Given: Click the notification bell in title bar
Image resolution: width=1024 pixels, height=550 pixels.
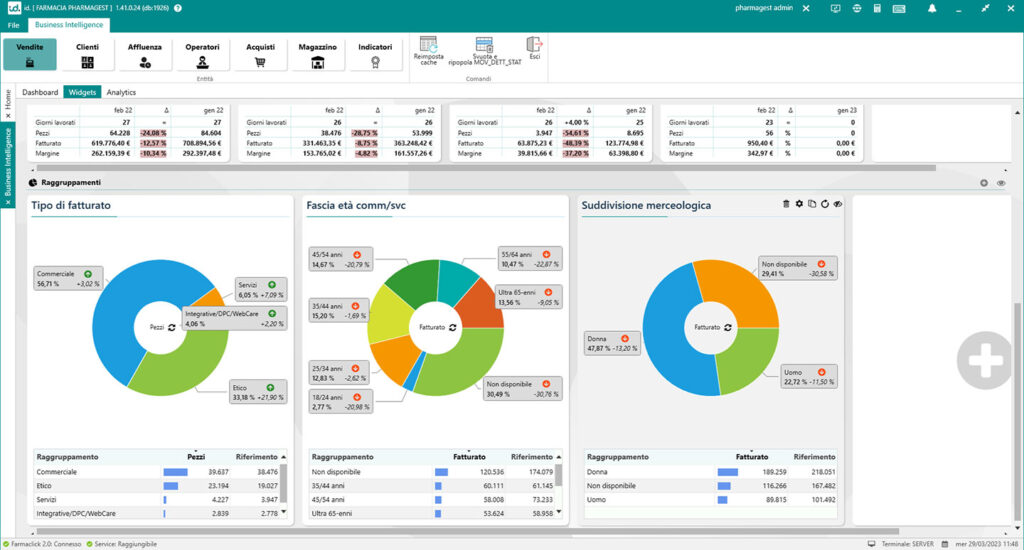Looking at the screenshot, I should pyautogui.click(x=932, y=8).
